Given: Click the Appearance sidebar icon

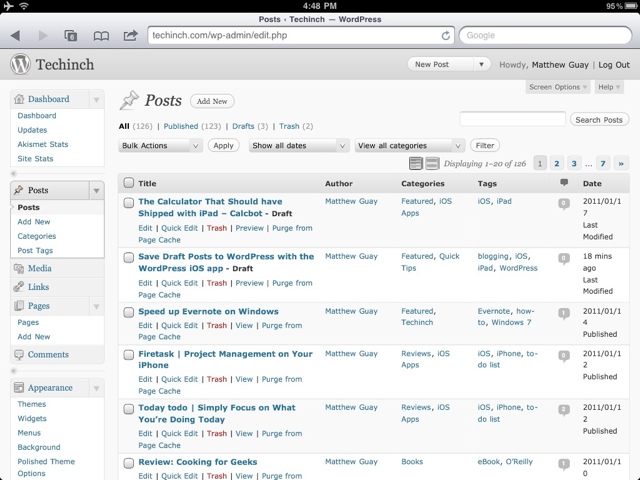Looking at the screenshot, I should [19, 387].
